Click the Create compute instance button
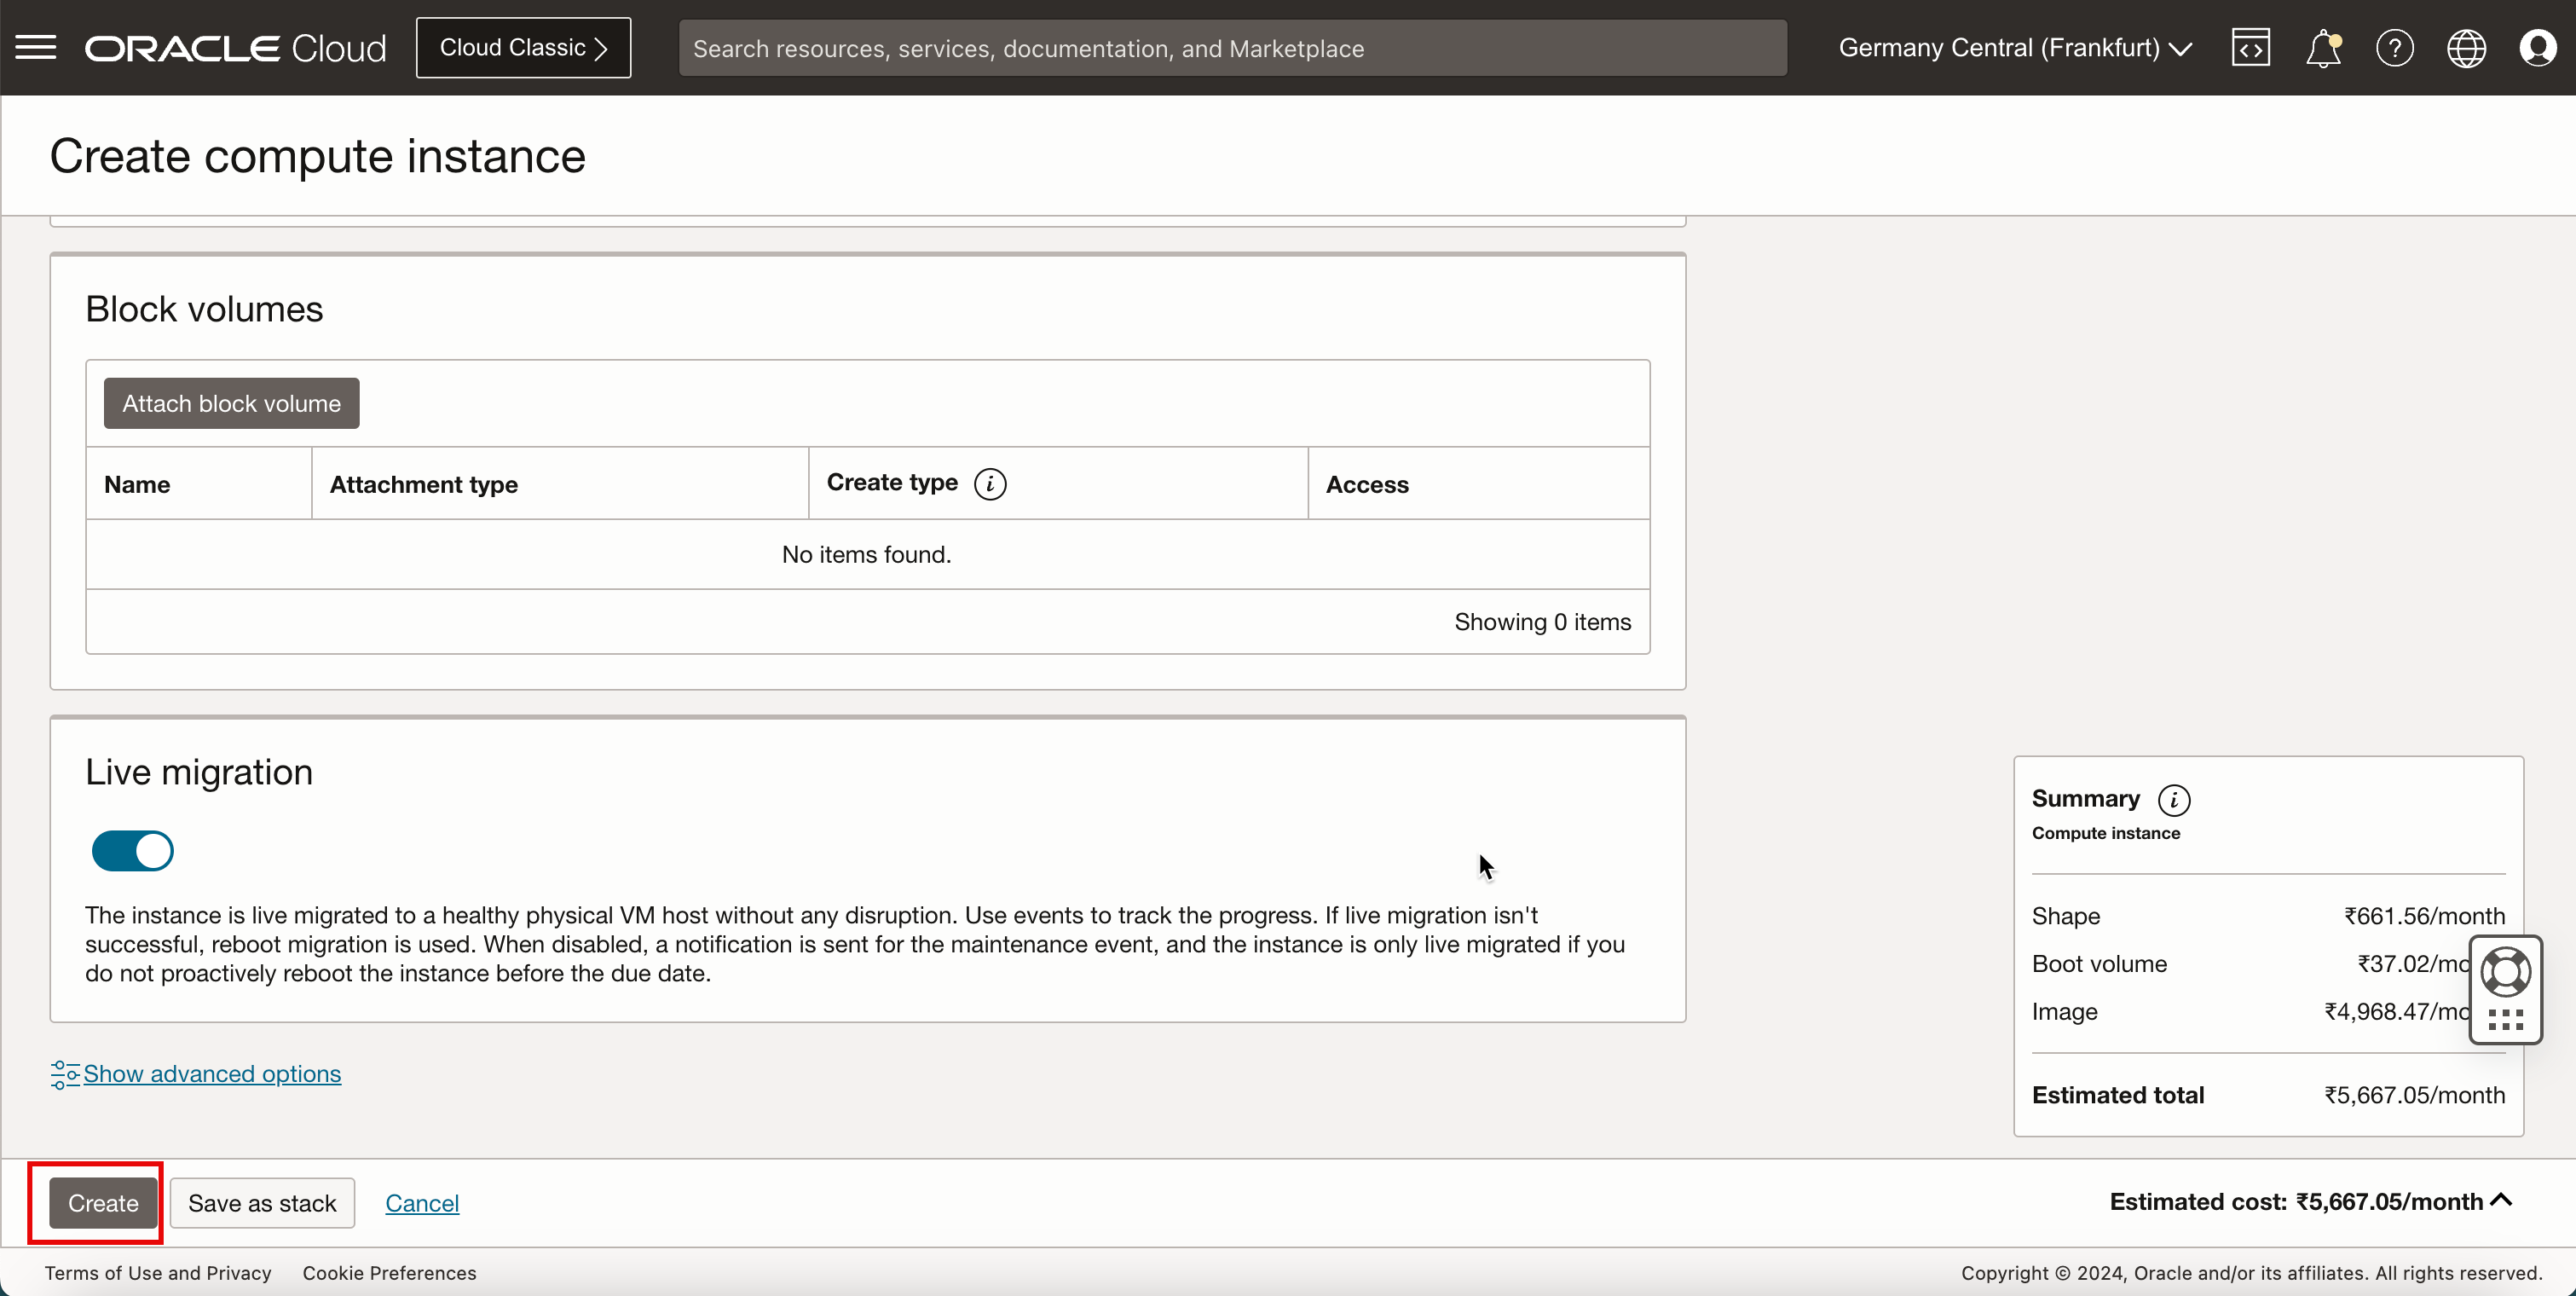 click(102, 1203)
